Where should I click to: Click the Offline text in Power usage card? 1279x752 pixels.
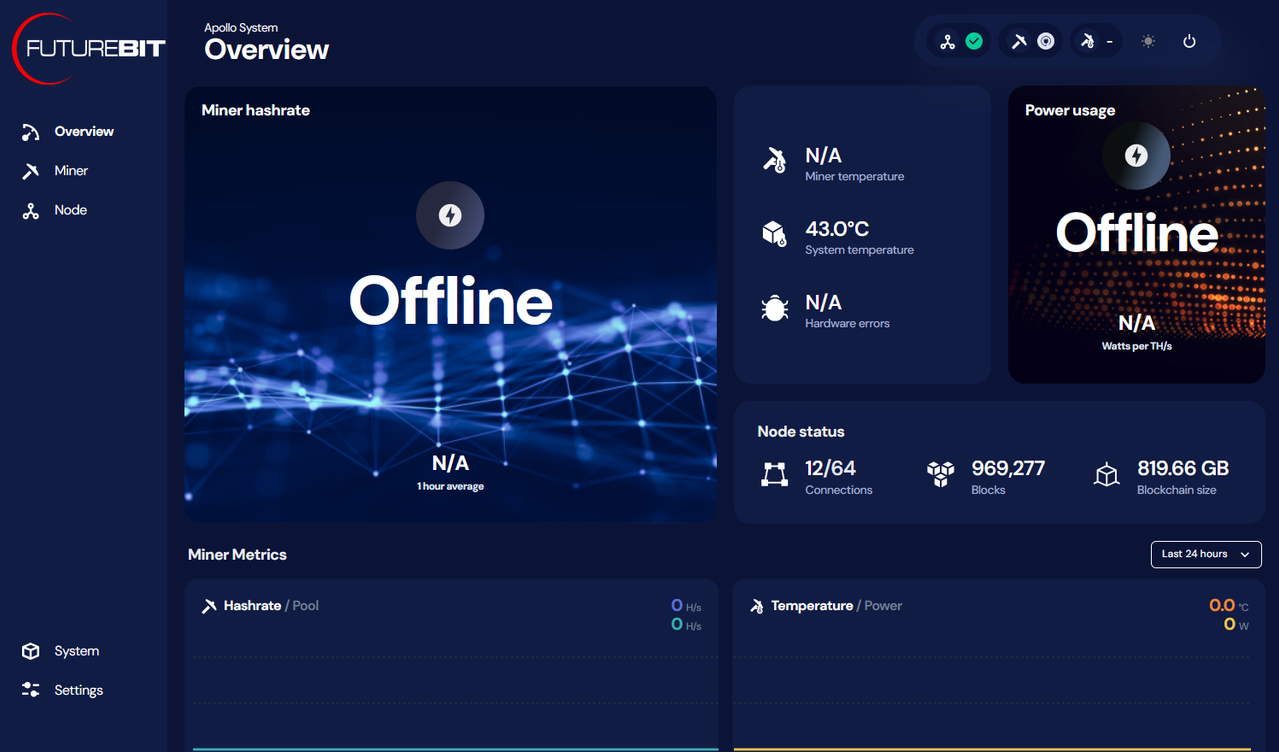[1138, 234]
